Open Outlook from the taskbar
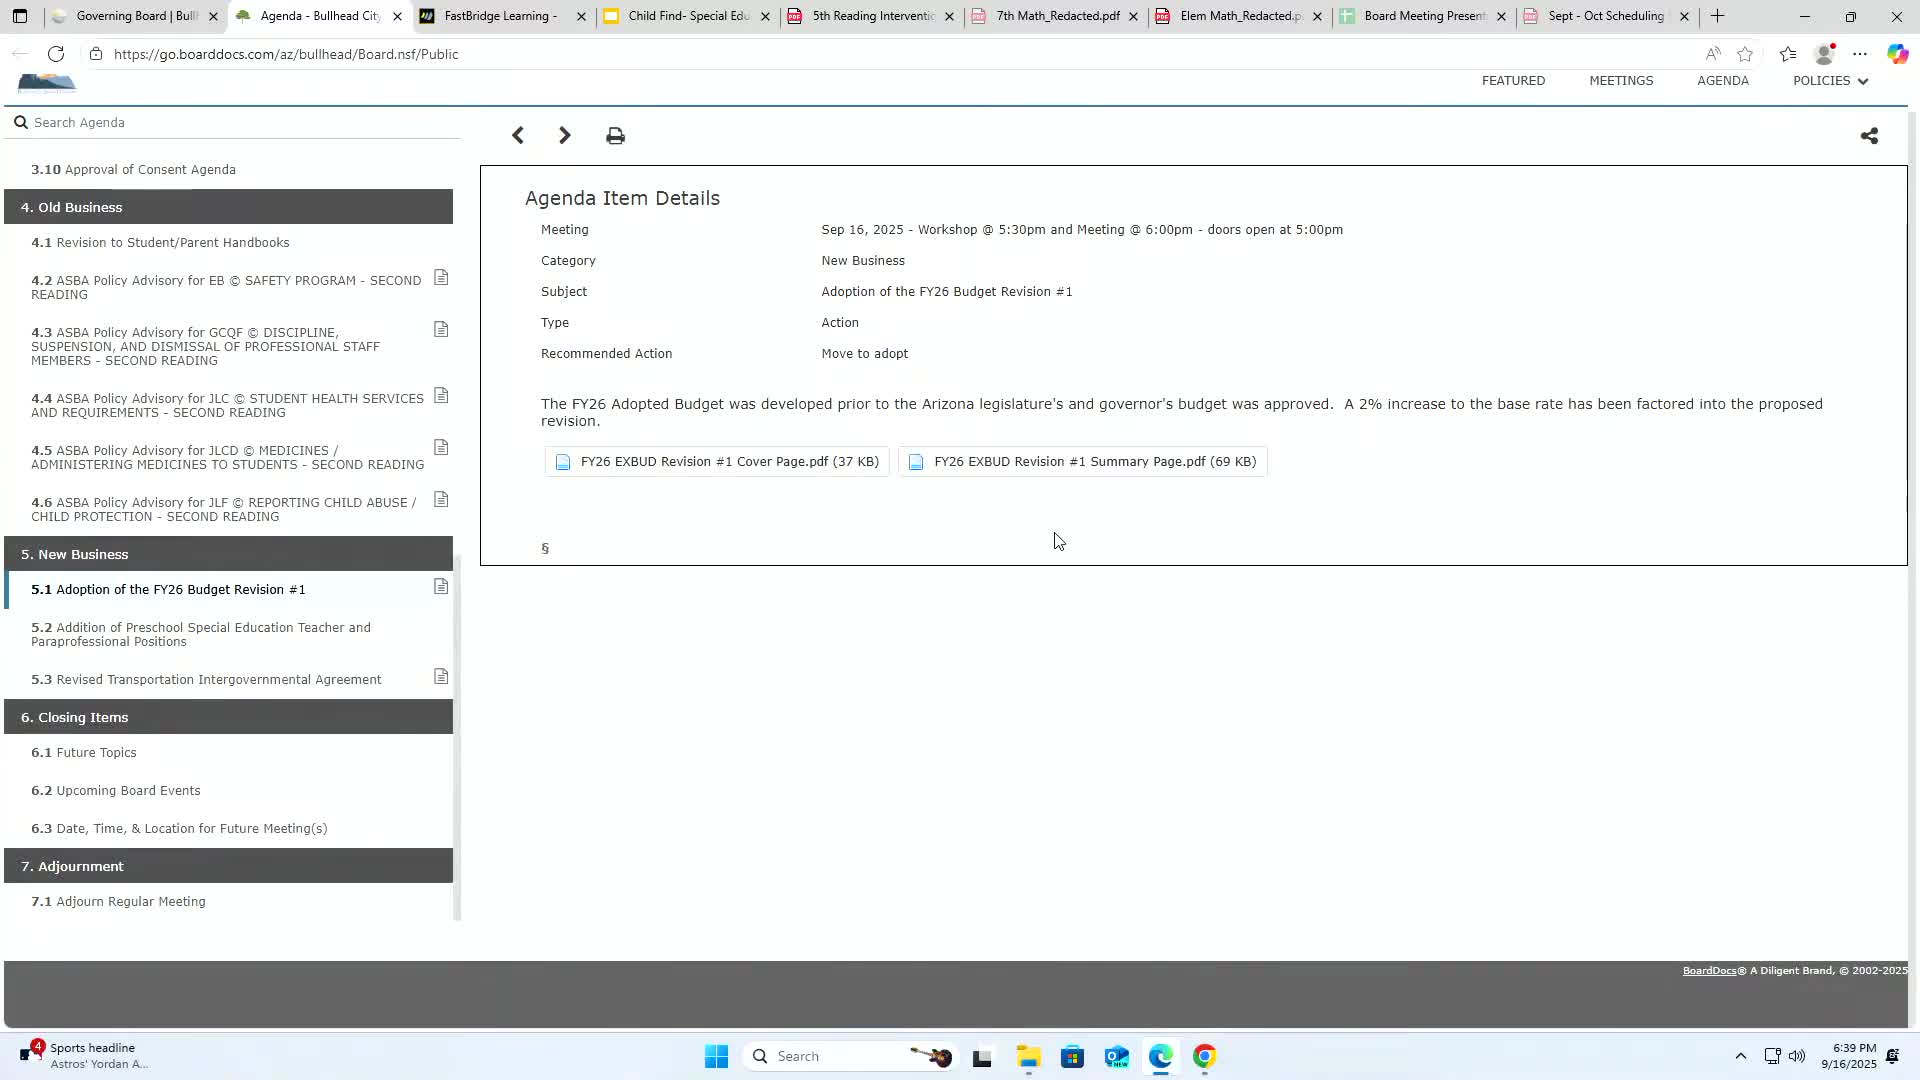Screen dimensions: 1920x1080 1116,1057
